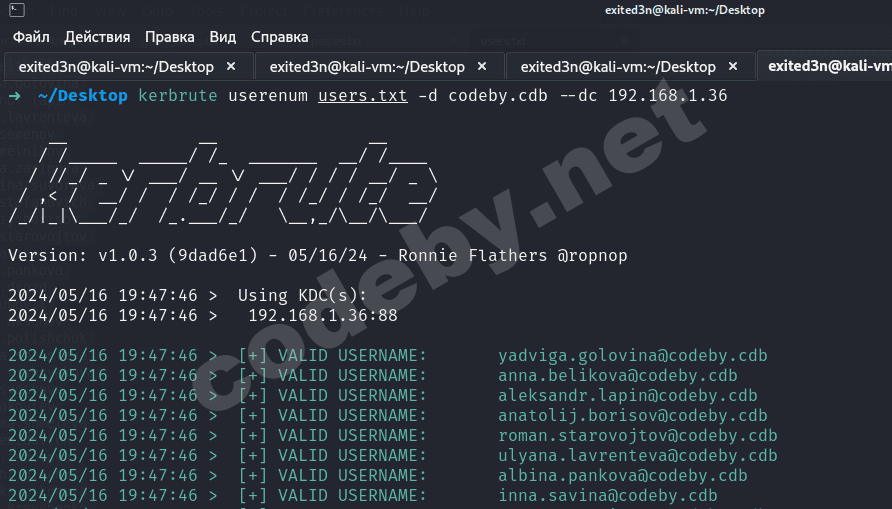Image resolution: width=892 pixels, height=509 pixels.
Task: Click aleksandr.lapin@codeby.cdb username
Action: tap(627, 396)
